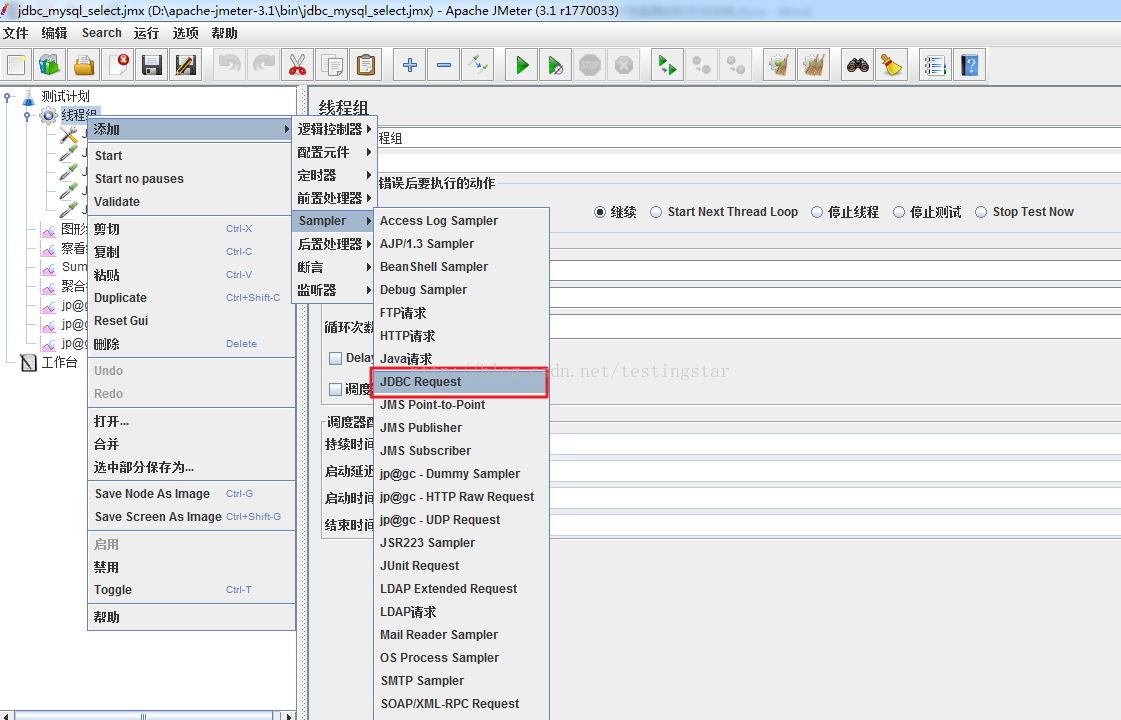Expand the 添加 submenu
This screenshot has height=720, width=1121.
point(191,129)
